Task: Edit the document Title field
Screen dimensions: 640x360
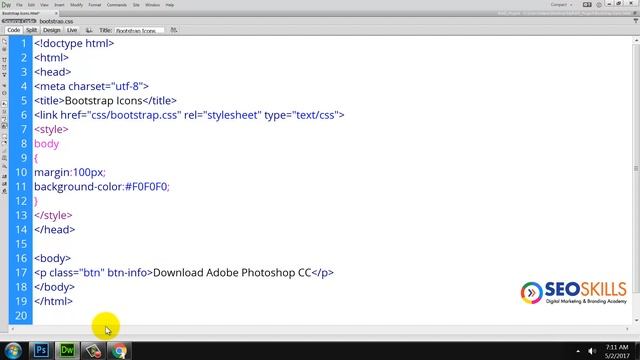Action: [x=139, y=31]
